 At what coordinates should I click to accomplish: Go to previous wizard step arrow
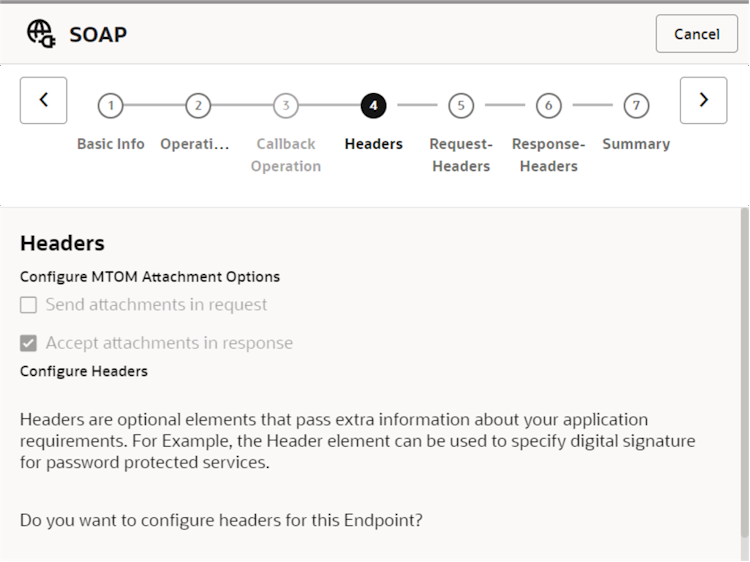point(43,100)
